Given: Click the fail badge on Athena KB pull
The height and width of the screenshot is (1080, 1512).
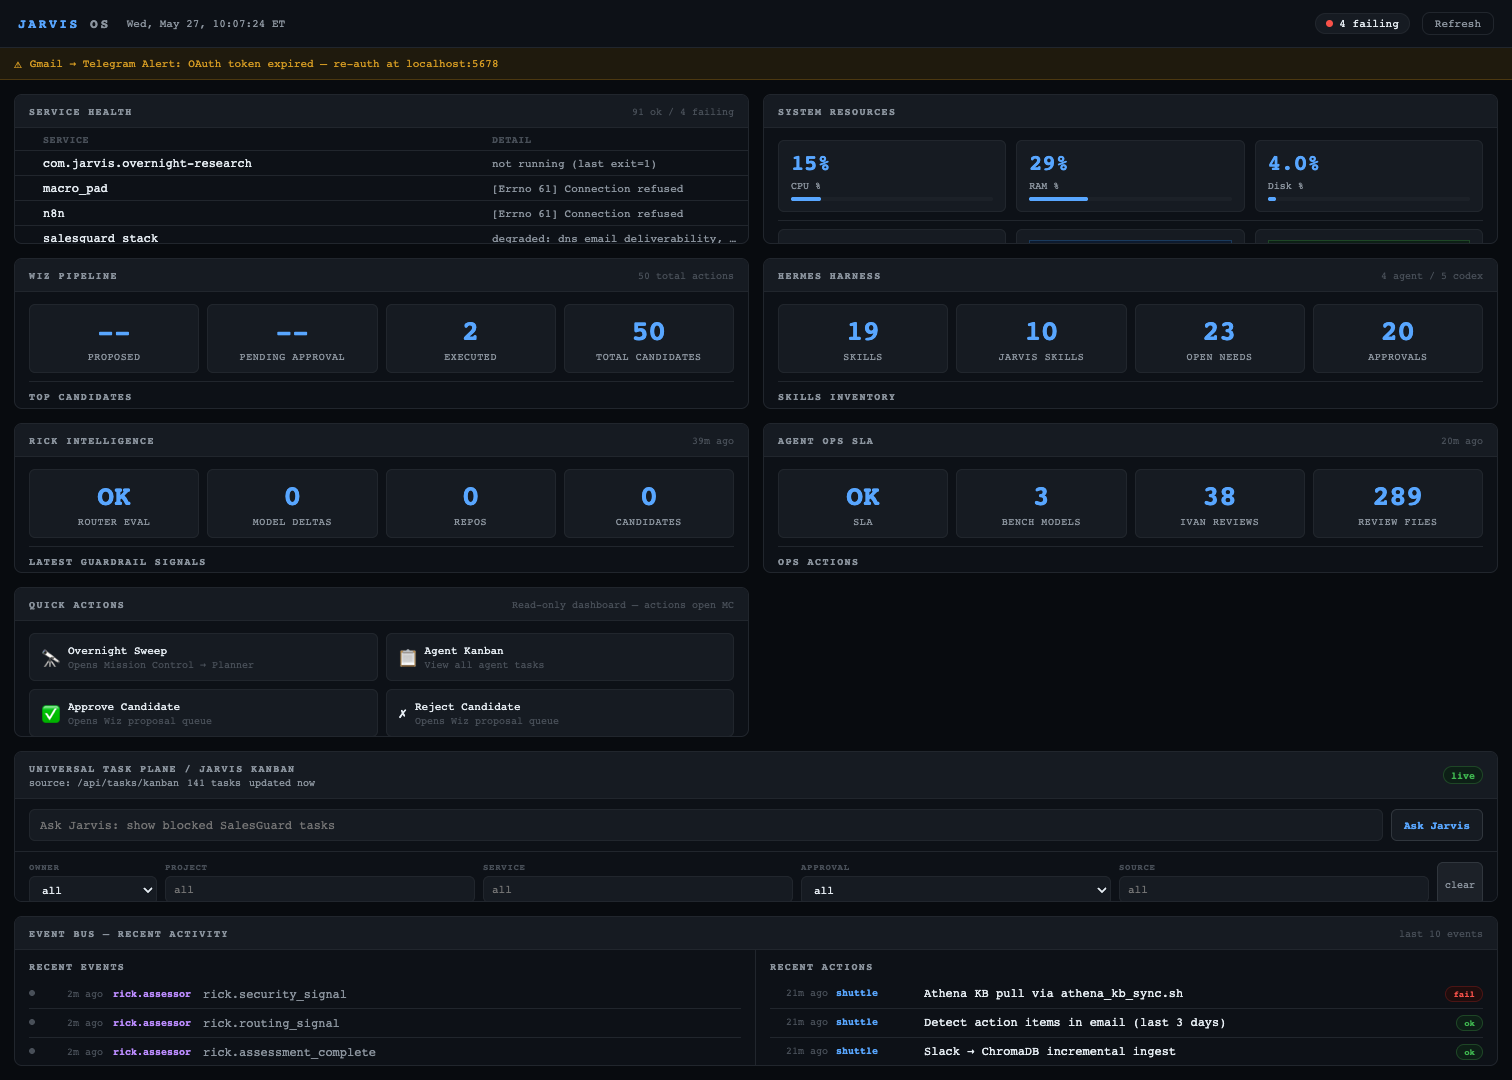Looking at the screenshot, I should (1464, 994).
